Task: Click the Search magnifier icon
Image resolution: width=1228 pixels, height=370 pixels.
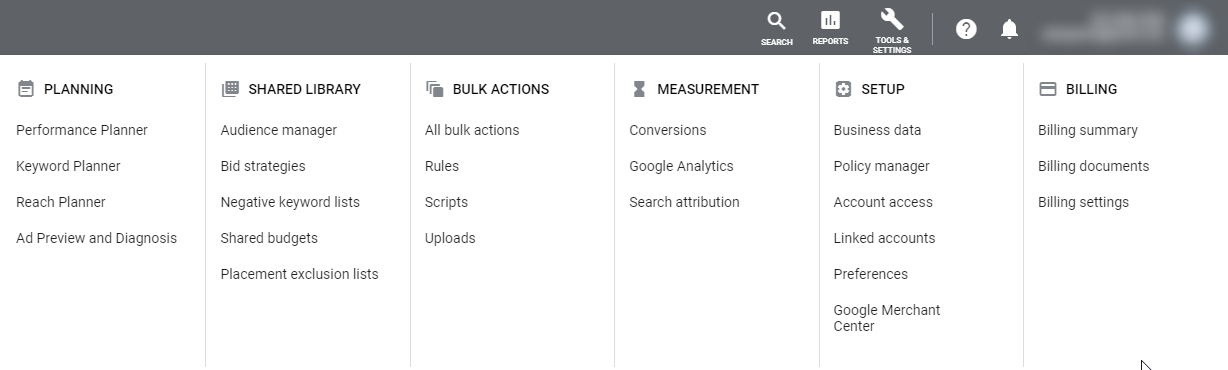Action: tap(776, 21)
